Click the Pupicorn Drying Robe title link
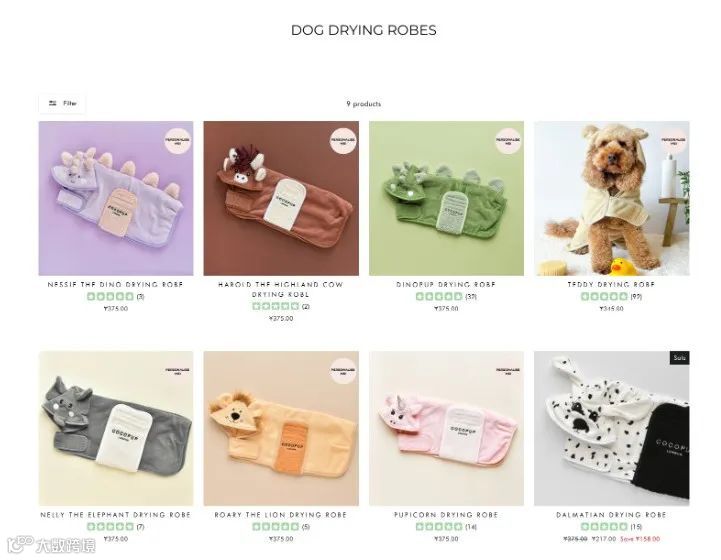This screenshot has width=721, height=560. (446, 515)
